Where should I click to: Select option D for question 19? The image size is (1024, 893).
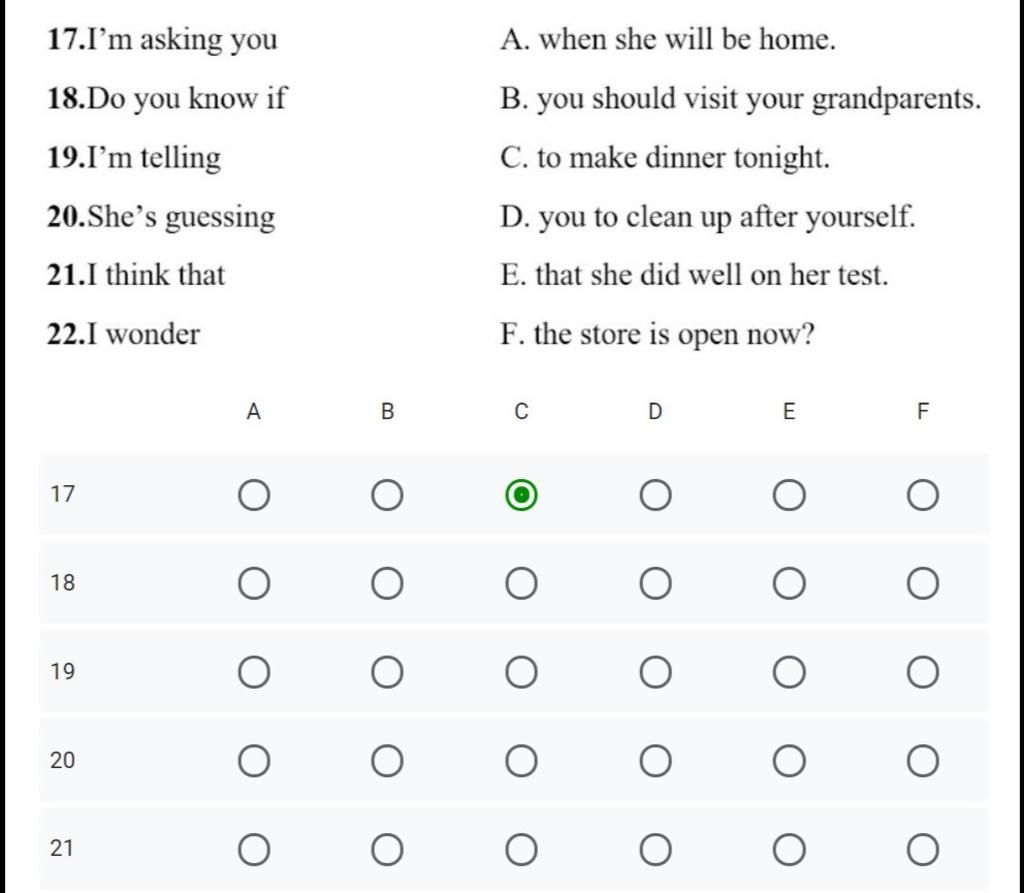[x=655, y=673]
